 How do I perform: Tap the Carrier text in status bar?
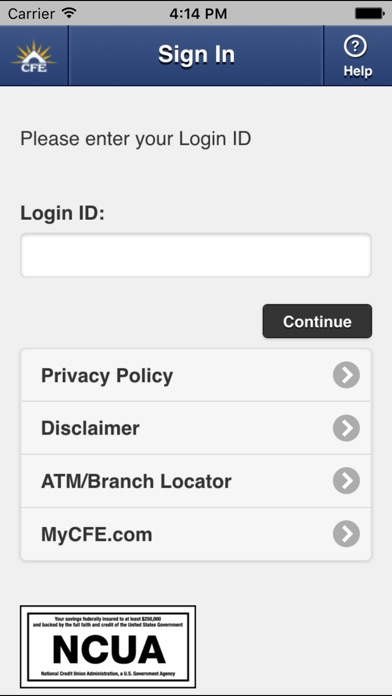click(x=31, y=13)
